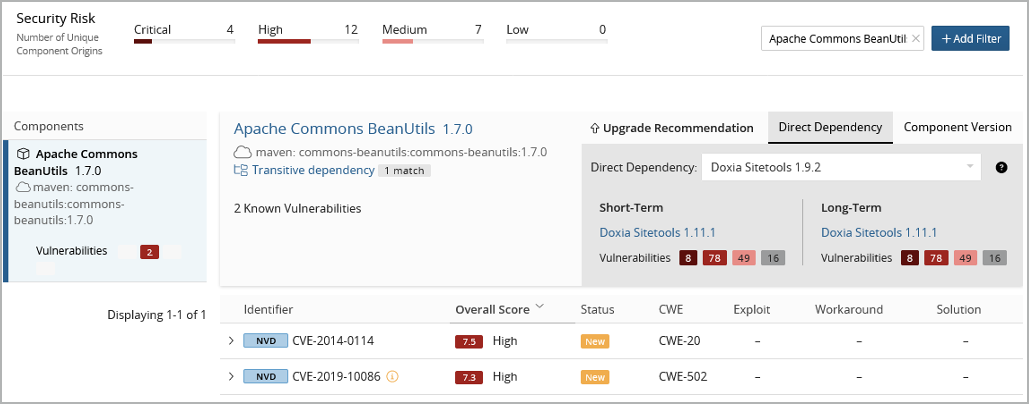
Task: Click the 7.5 score badge
Action: tap(468, 341)
